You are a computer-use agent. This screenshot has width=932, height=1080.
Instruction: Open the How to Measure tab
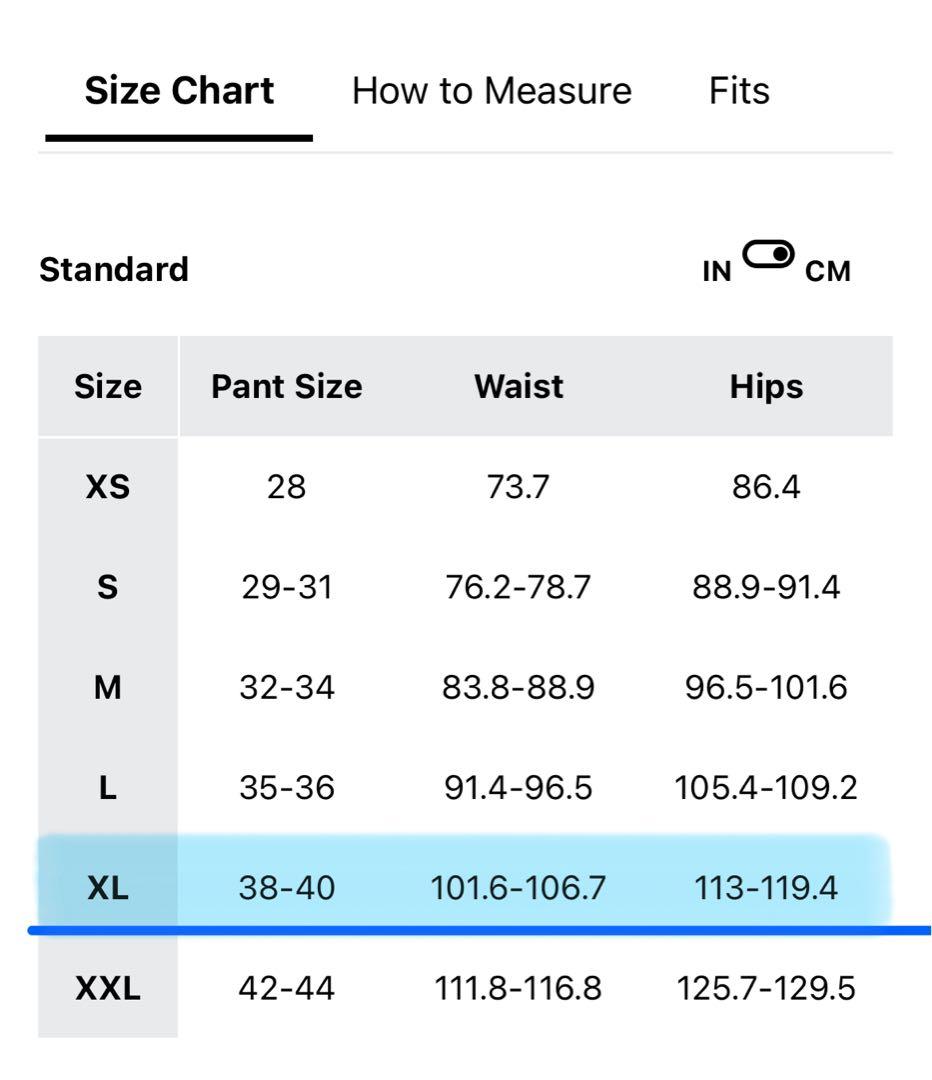pos(491,91)
